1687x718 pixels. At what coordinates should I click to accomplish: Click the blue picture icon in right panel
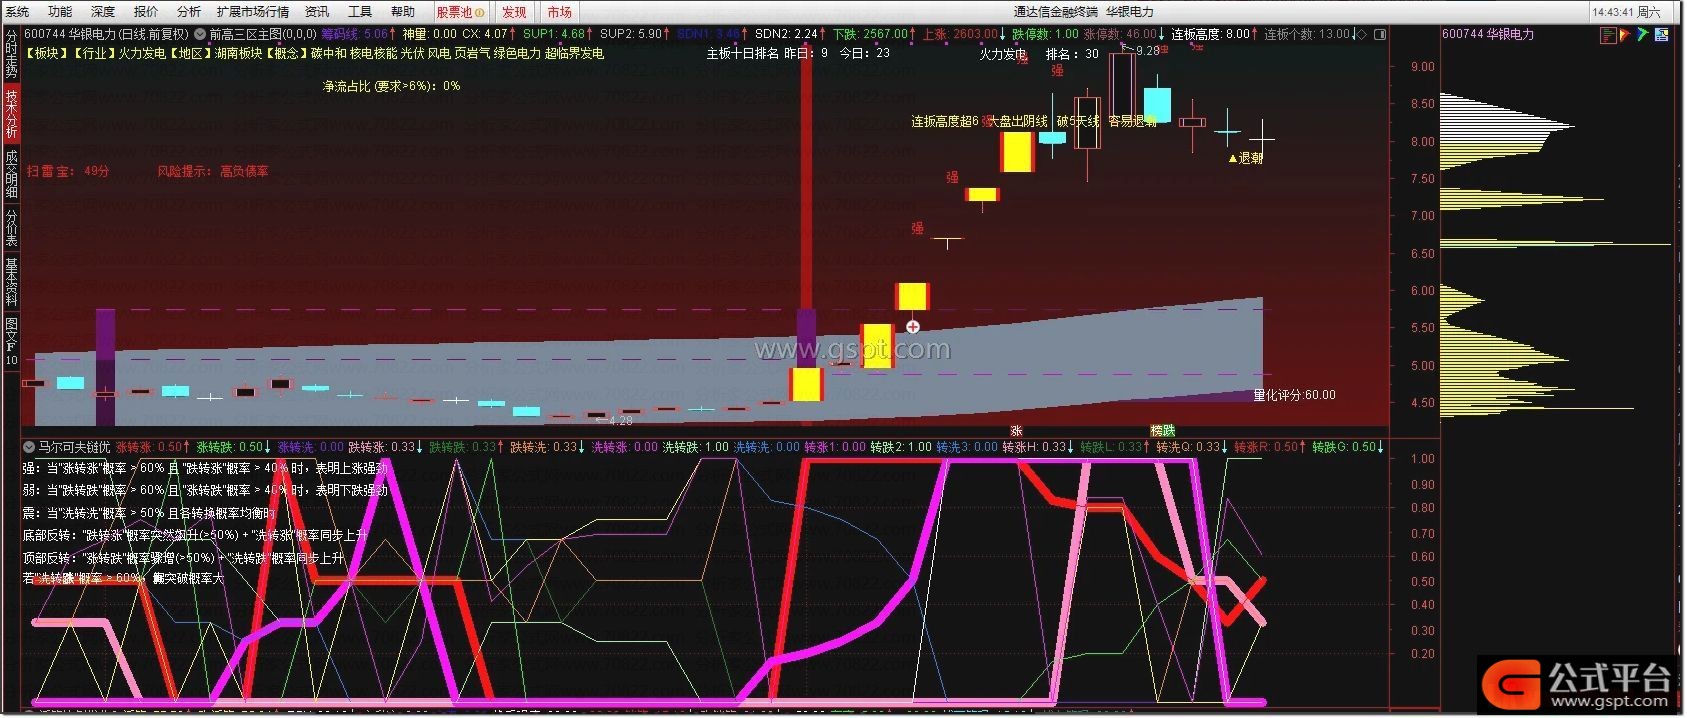tap(1661, 35)
